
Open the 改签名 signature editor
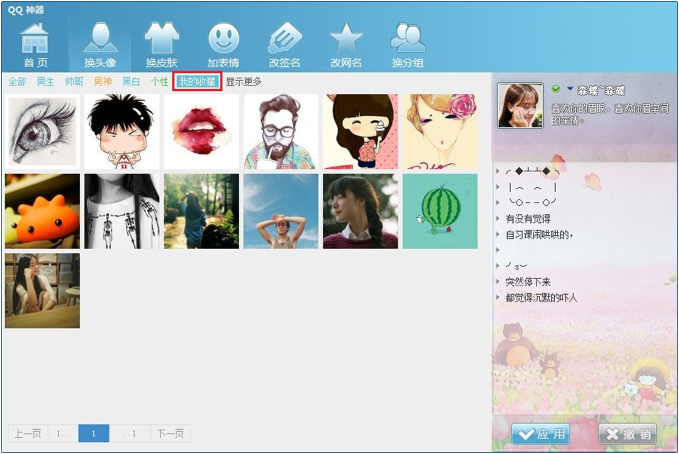[285, 45]
